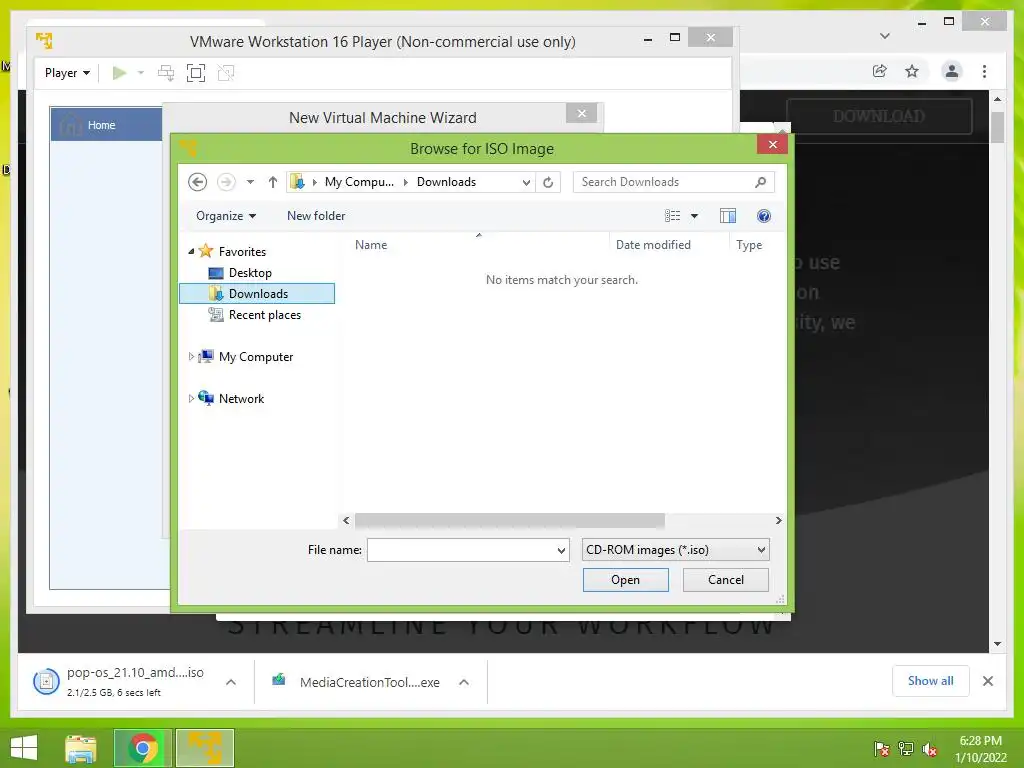The height and width of the screenshot is (768, 1024).
Task: Click Chrome share page icon
Action: (880, 71)
